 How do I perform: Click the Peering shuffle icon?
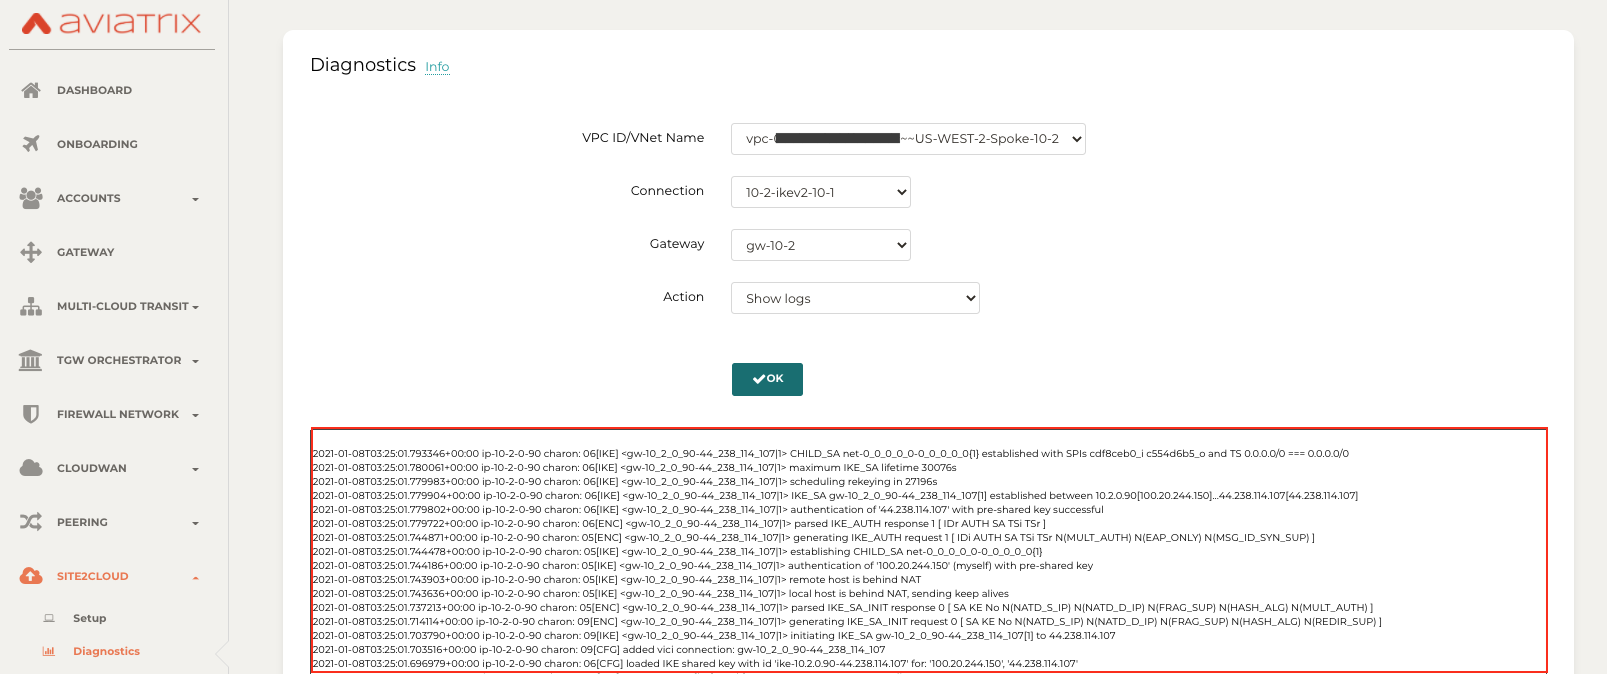[31, 522]
